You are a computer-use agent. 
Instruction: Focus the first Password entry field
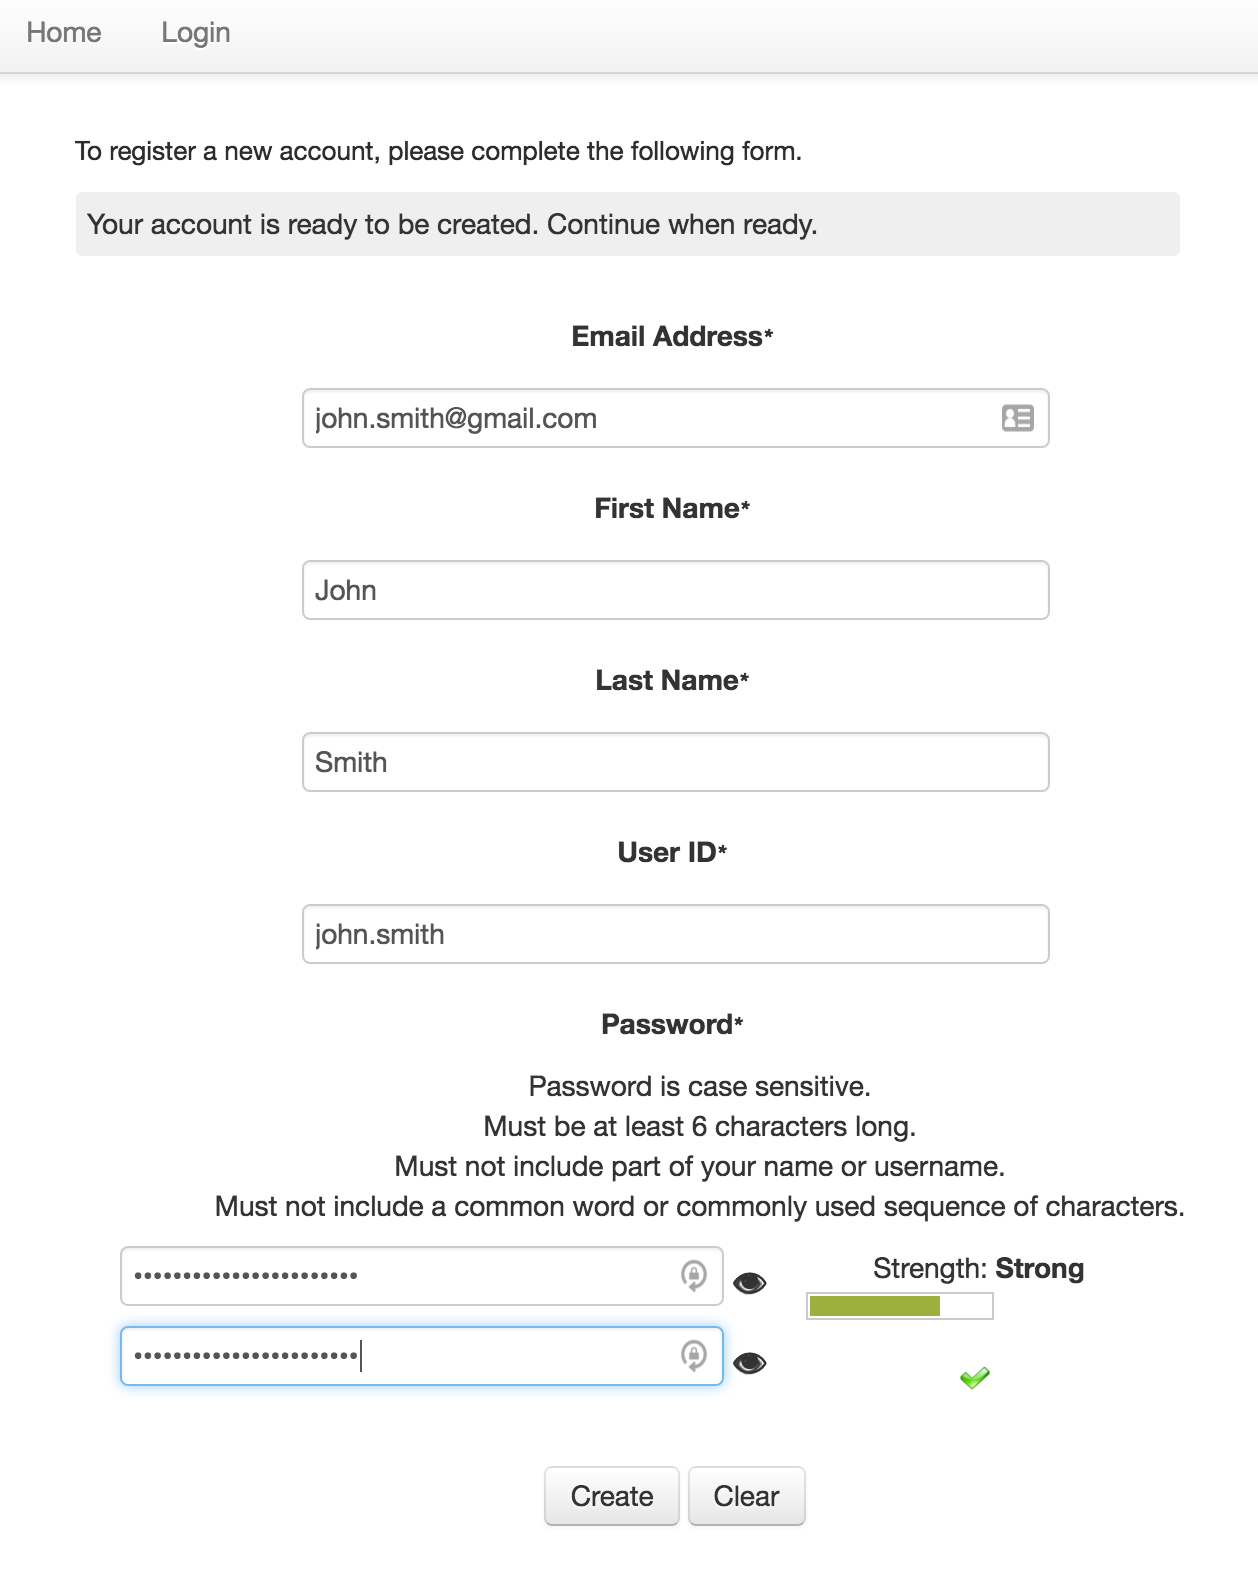[400, 1276]
